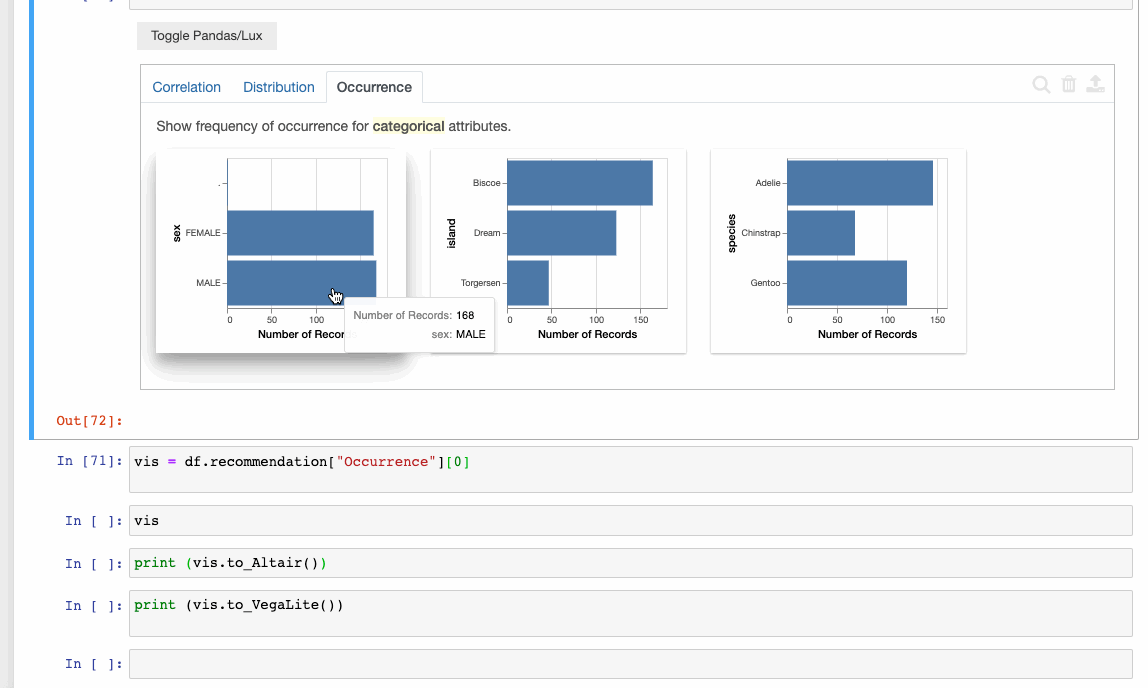Click the trash icon to clear visualizations
The image size is (1148, 688).
(x=1068, y=85)
